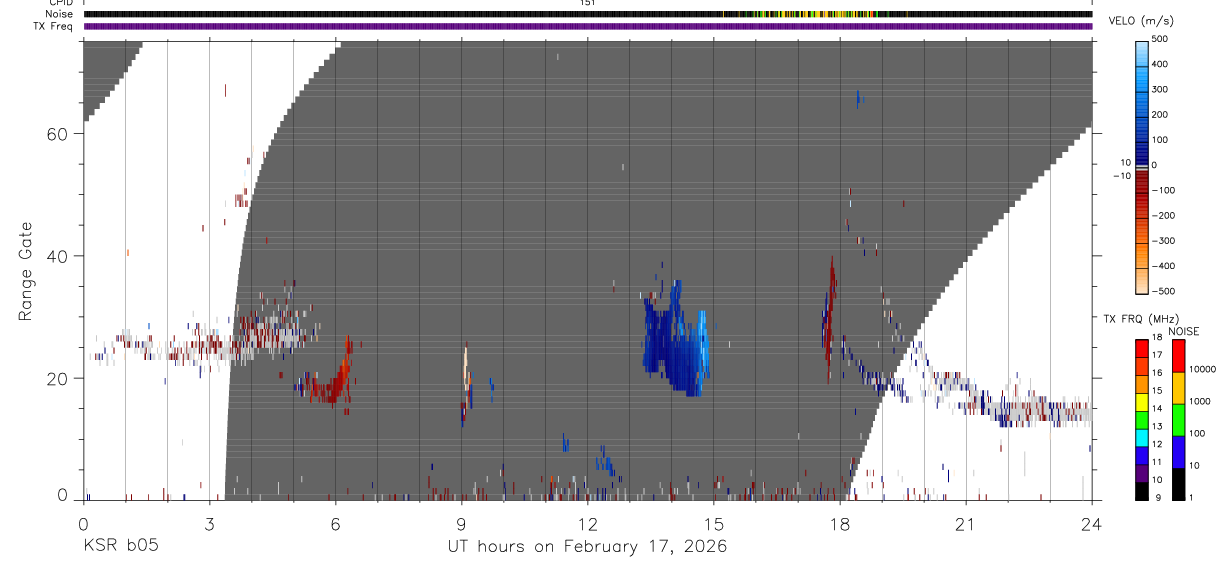This screenshot has width=1228, height=567.
Task: Click the yellow segment of NOISE legend
Action: click(1179, 388)
